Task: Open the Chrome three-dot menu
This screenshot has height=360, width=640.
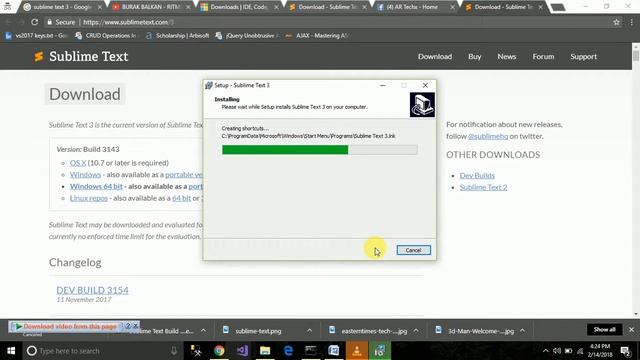Action: tap(631, 22)
